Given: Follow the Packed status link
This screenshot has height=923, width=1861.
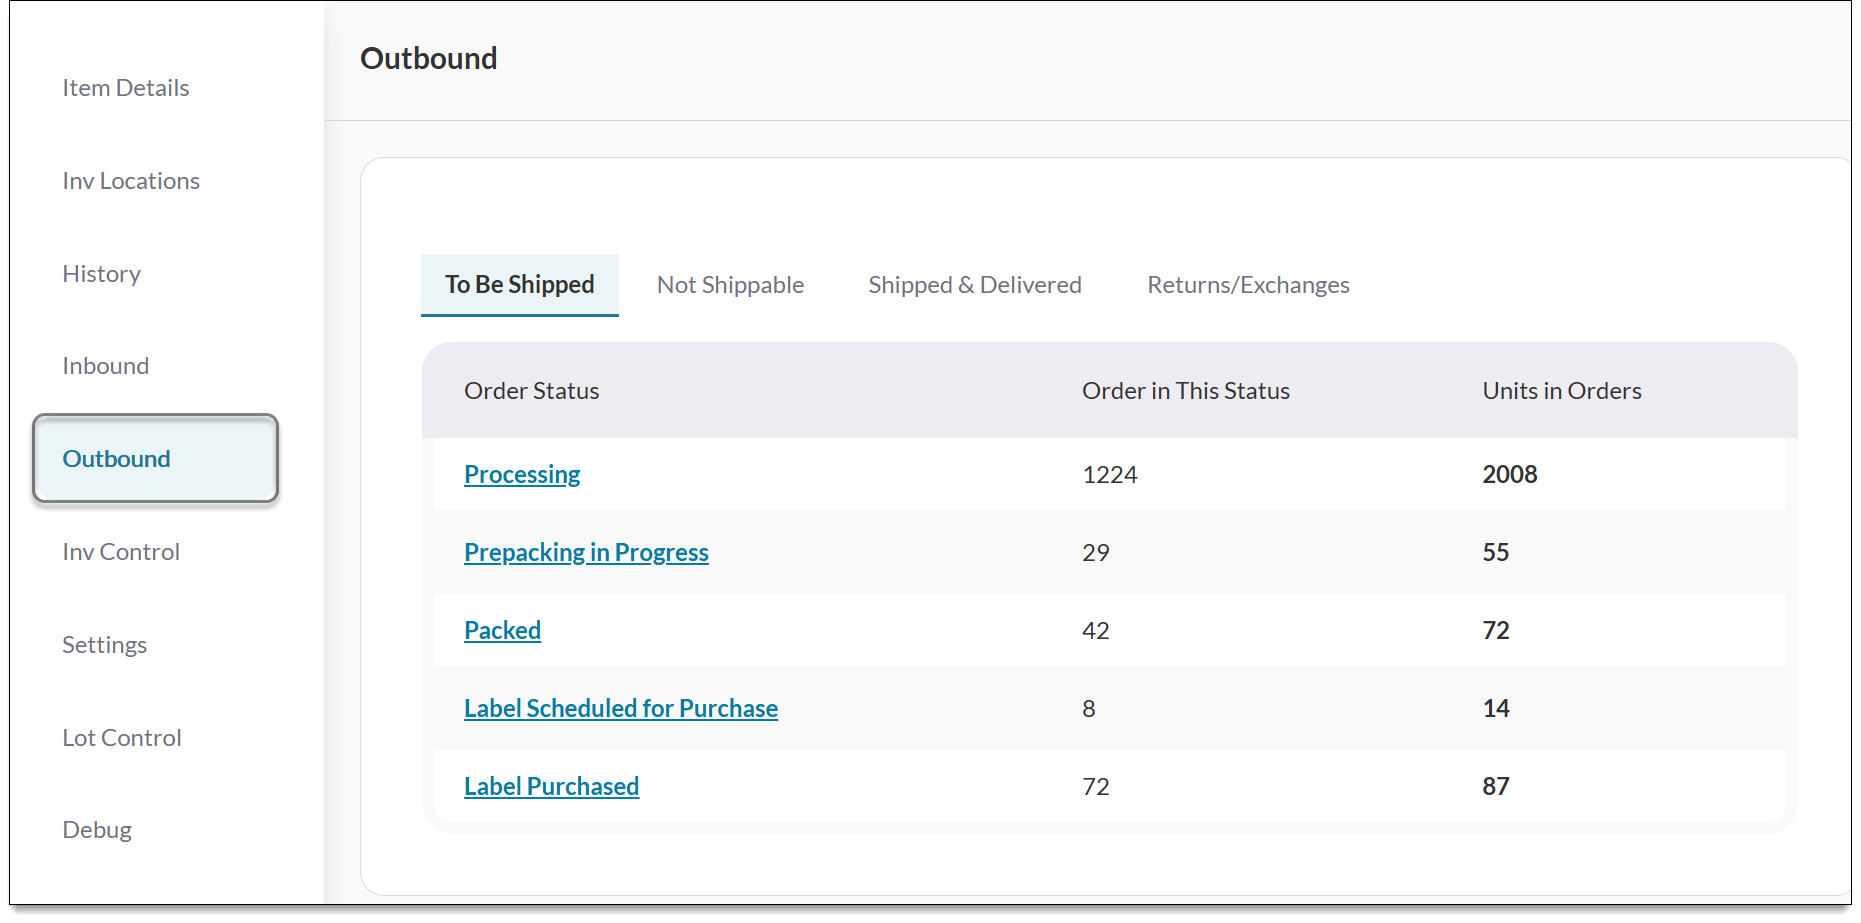Looking at the screenshot, I should [502, 631].
